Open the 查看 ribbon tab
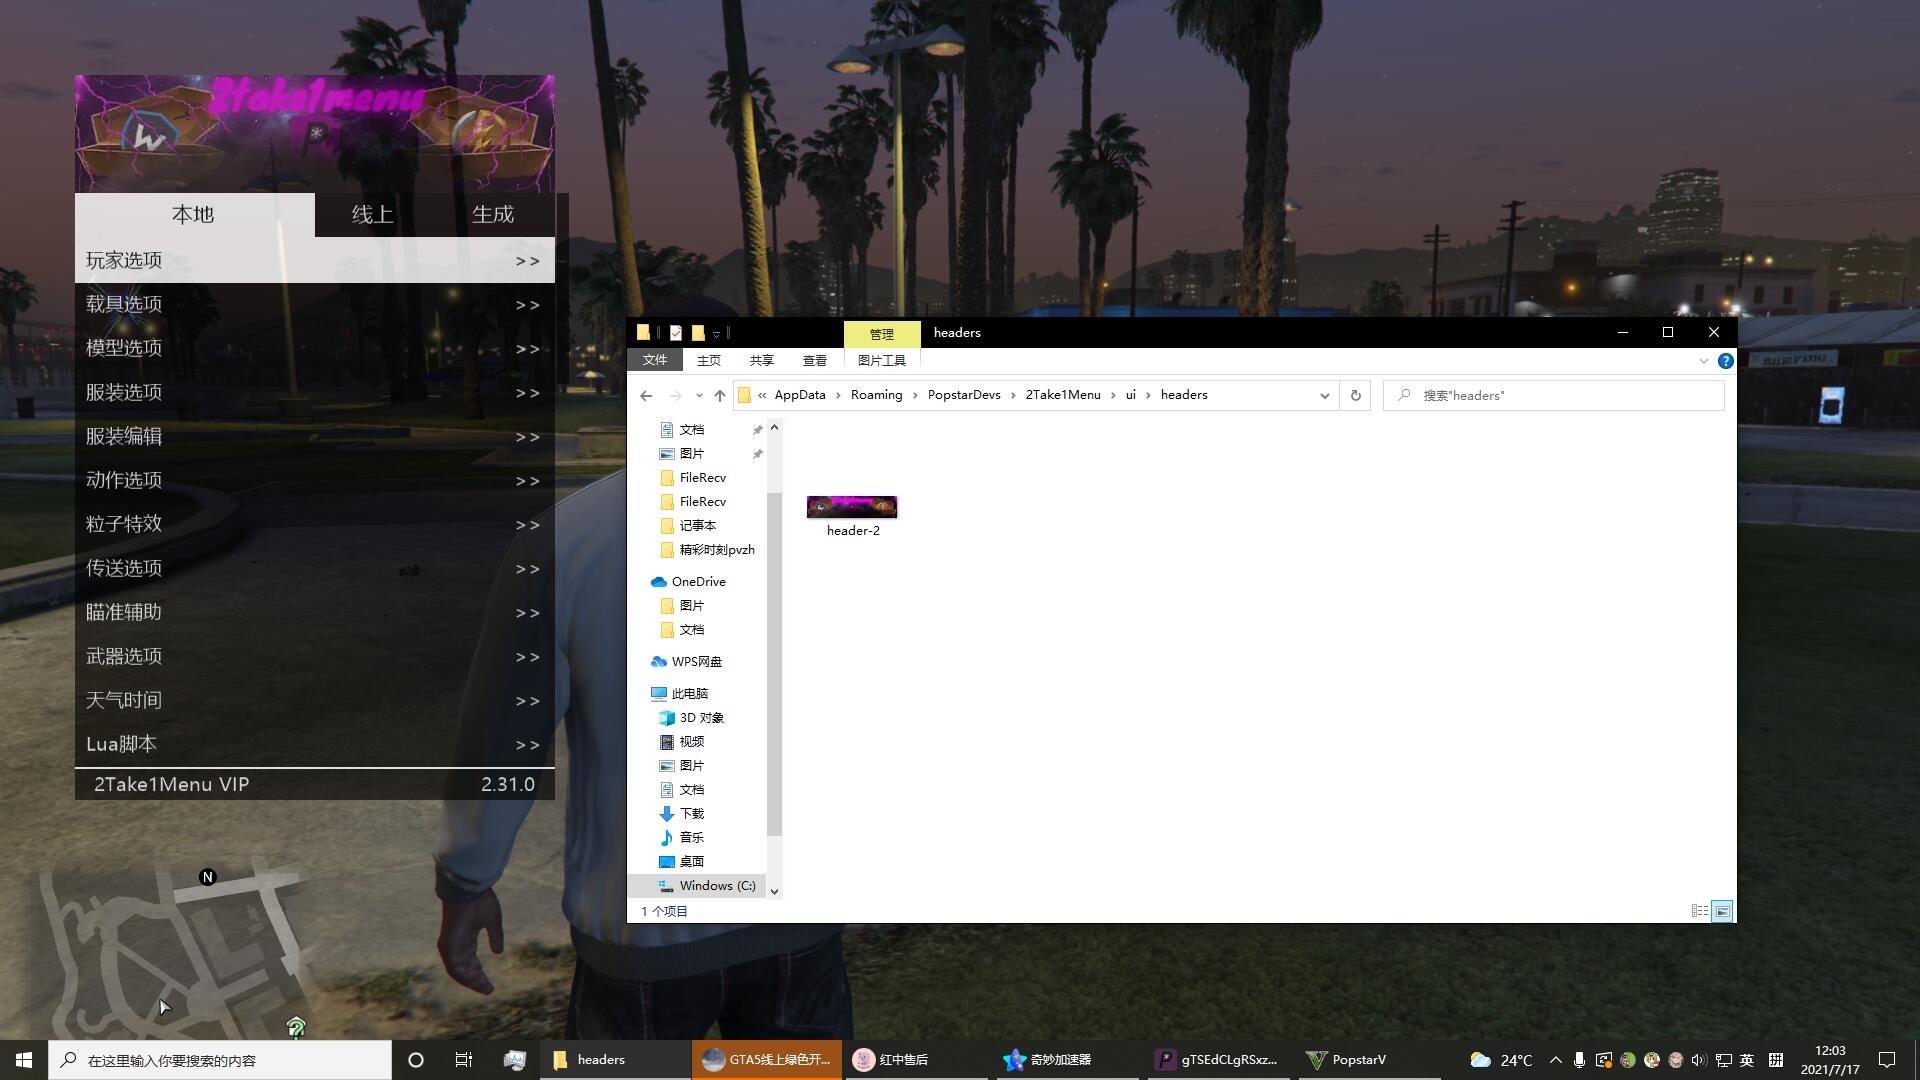 coord(815,360)
